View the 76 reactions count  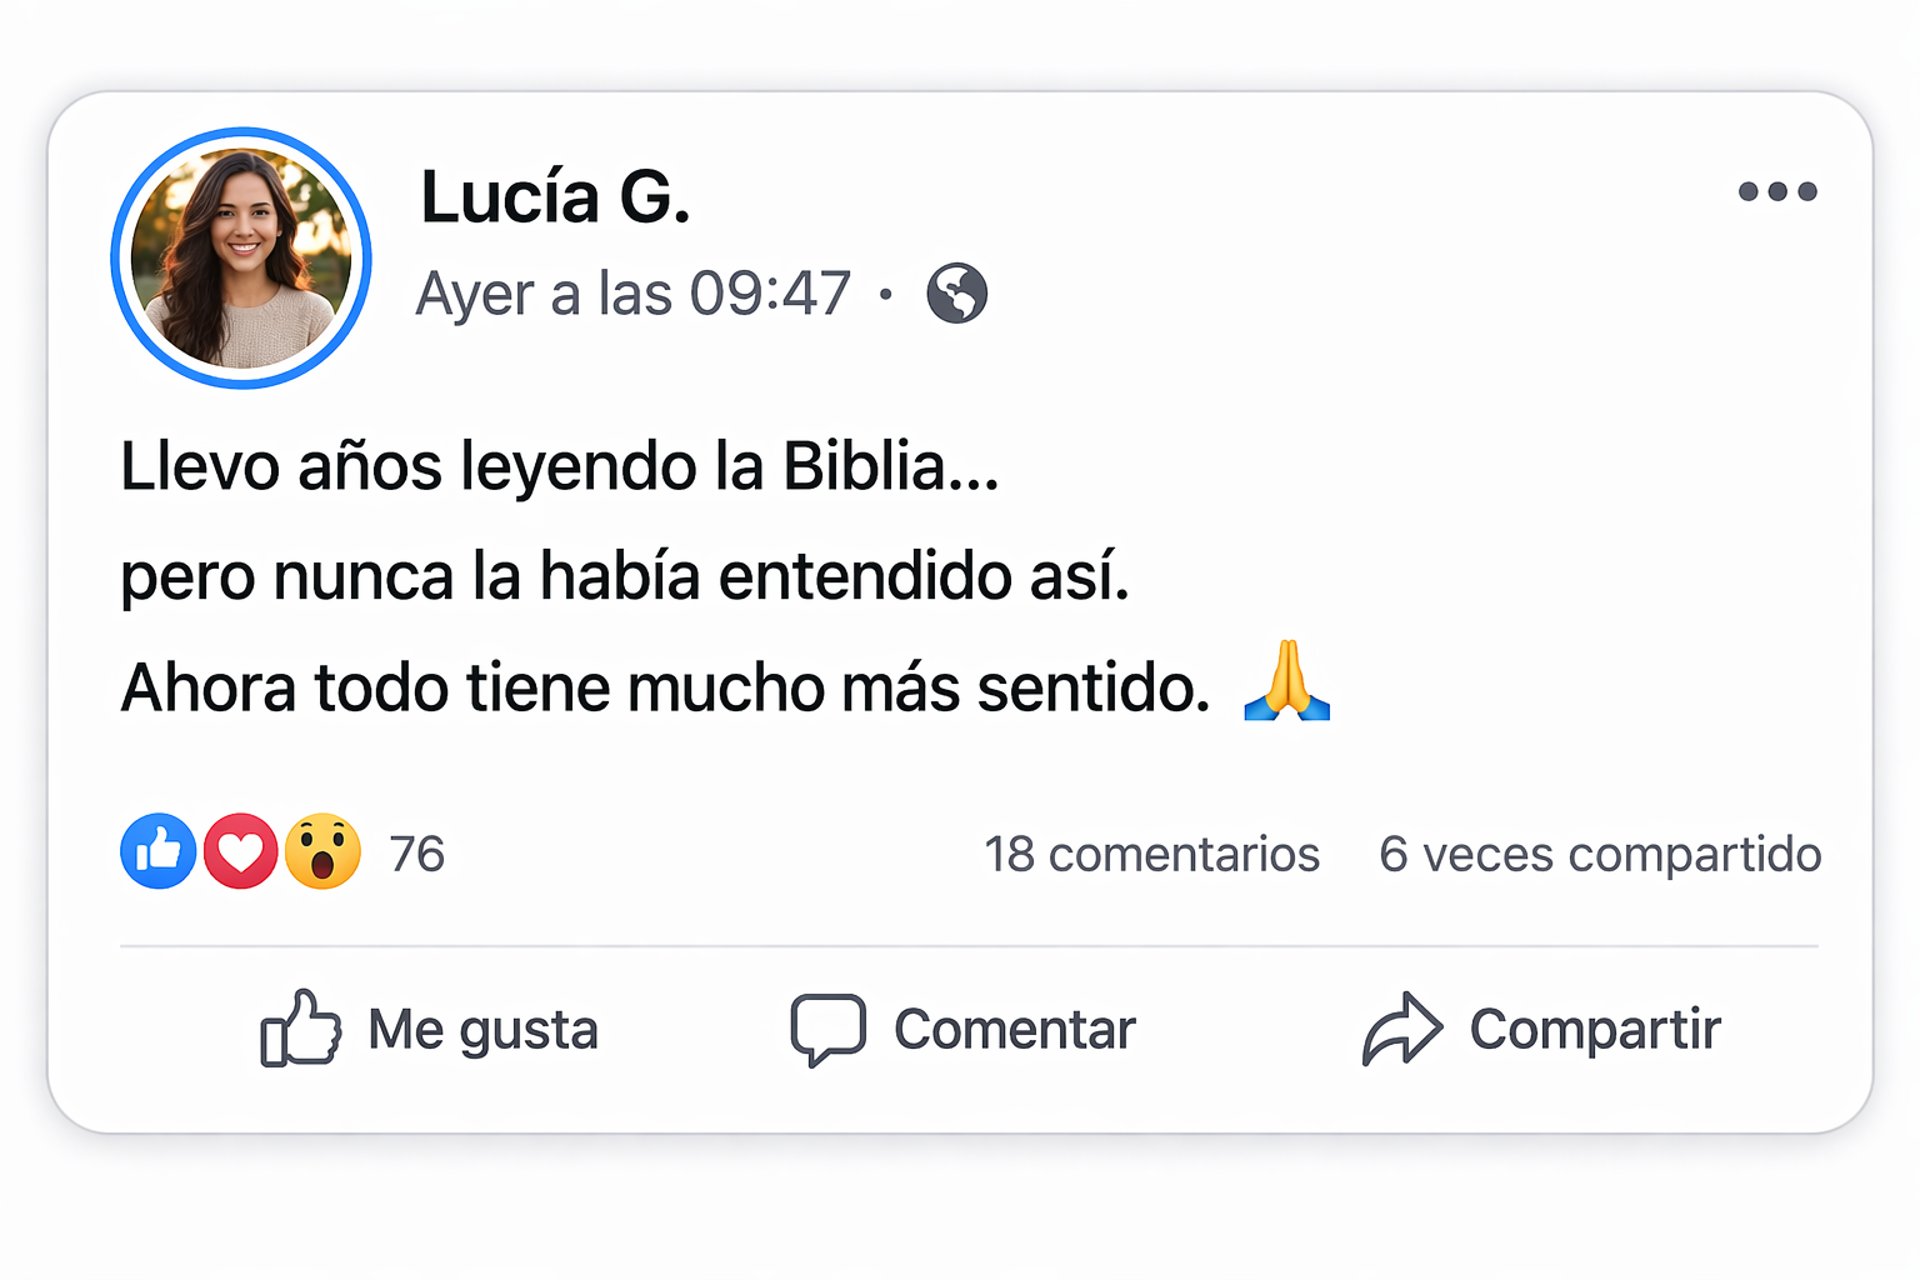(x=417, y=854)
